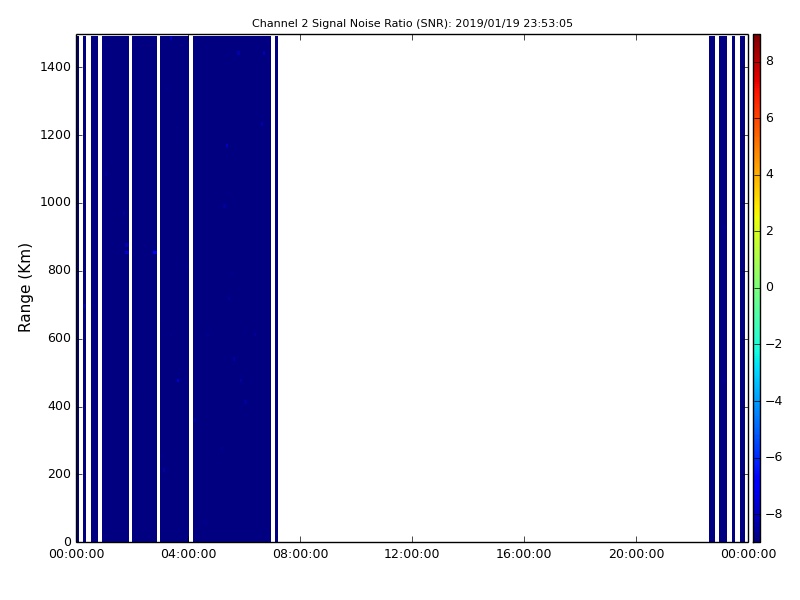The width and height of the screenshot is (800, 600).
Task: Click the x-axis time label 20:00:00
Action: (636, 554)
